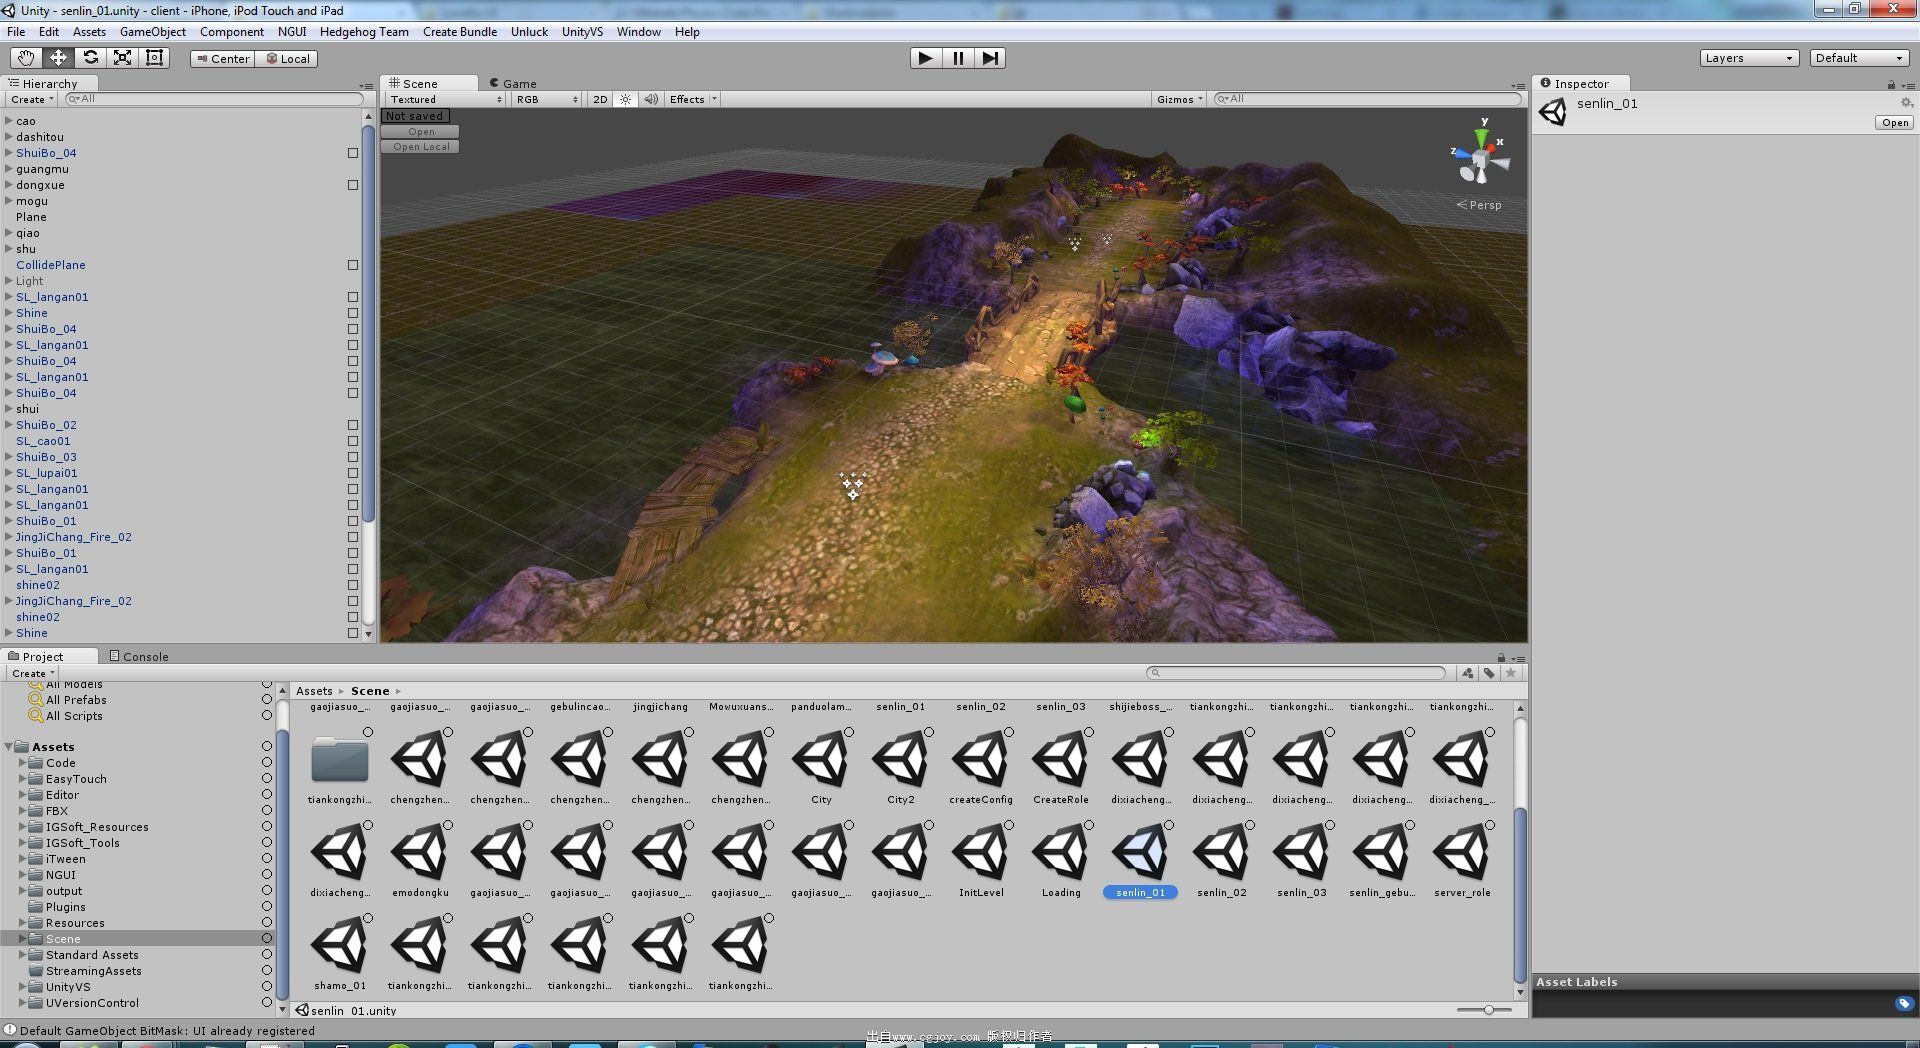1920x1048 pixels.
Task: Click search by type icon in Project
Action: click(x=1467, y=673)
